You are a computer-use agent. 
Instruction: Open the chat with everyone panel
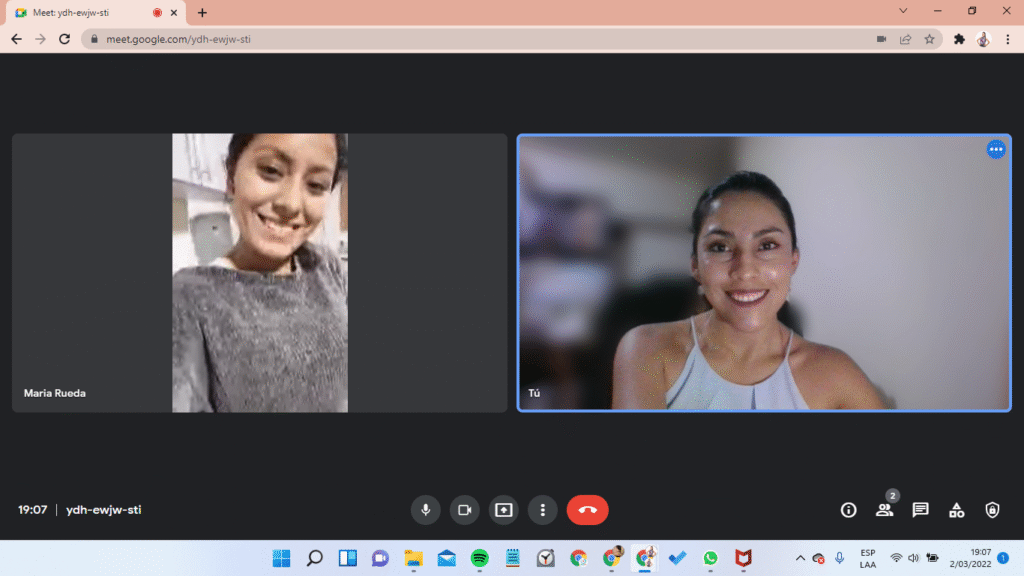[x=920, y=510]
